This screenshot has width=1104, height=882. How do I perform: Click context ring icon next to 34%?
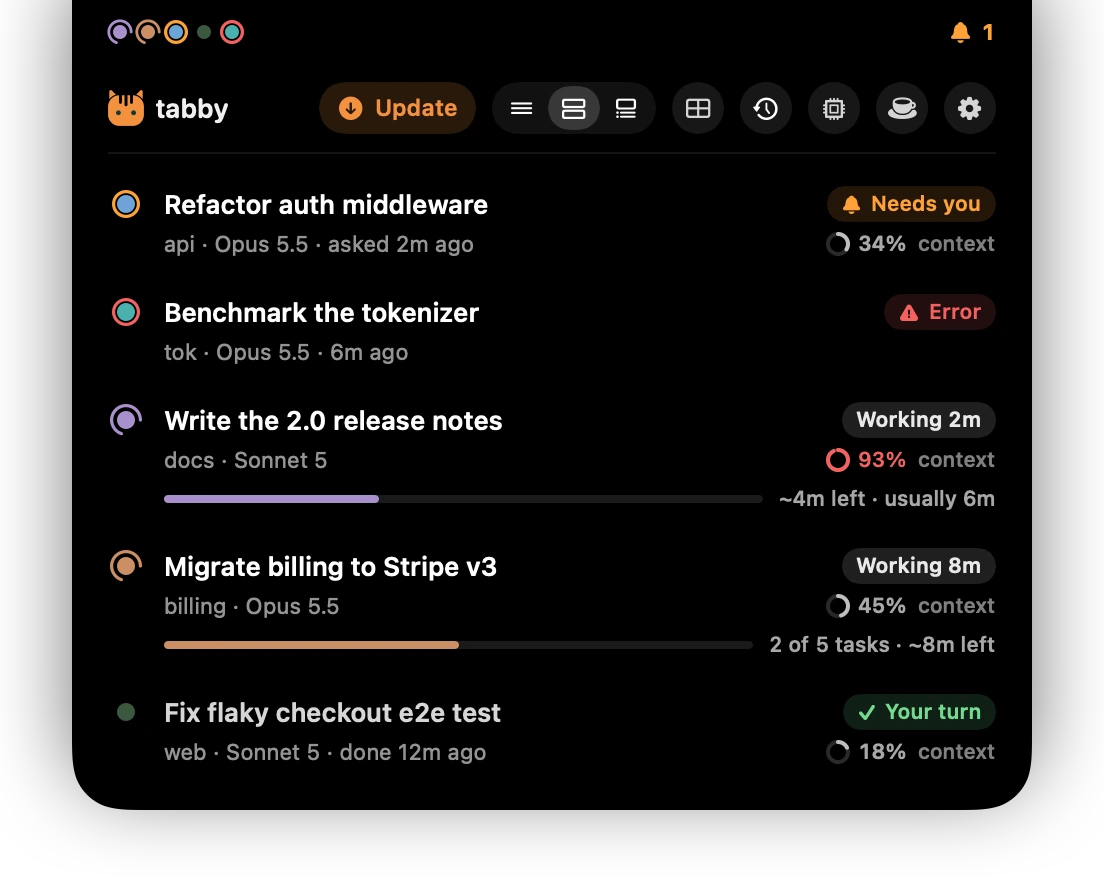tap(838, 244)
